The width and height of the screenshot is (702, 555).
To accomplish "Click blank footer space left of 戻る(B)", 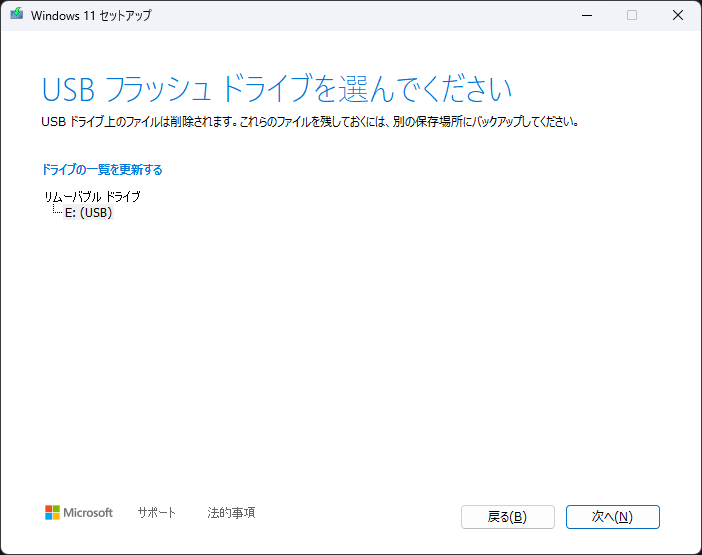I will 360,516.
